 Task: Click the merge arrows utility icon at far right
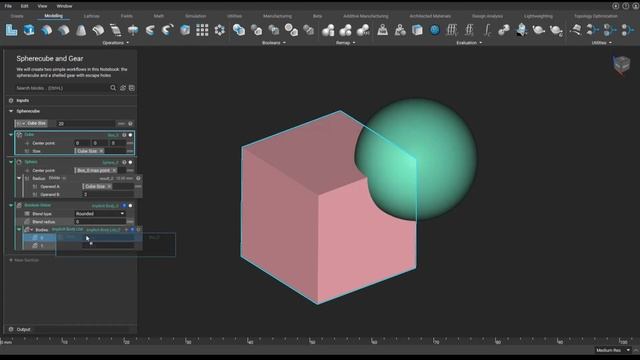click(x=628, y=30)
